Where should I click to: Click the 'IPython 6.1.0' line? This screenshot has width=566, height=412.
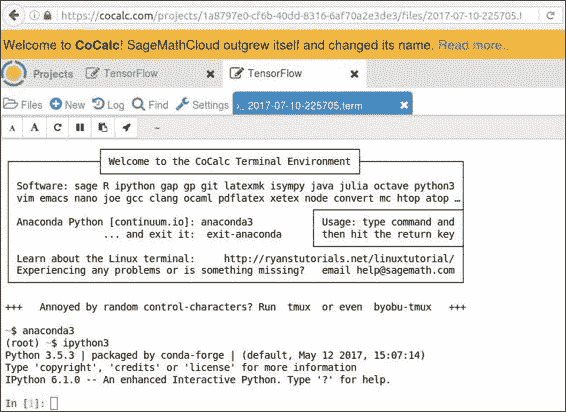198,380
